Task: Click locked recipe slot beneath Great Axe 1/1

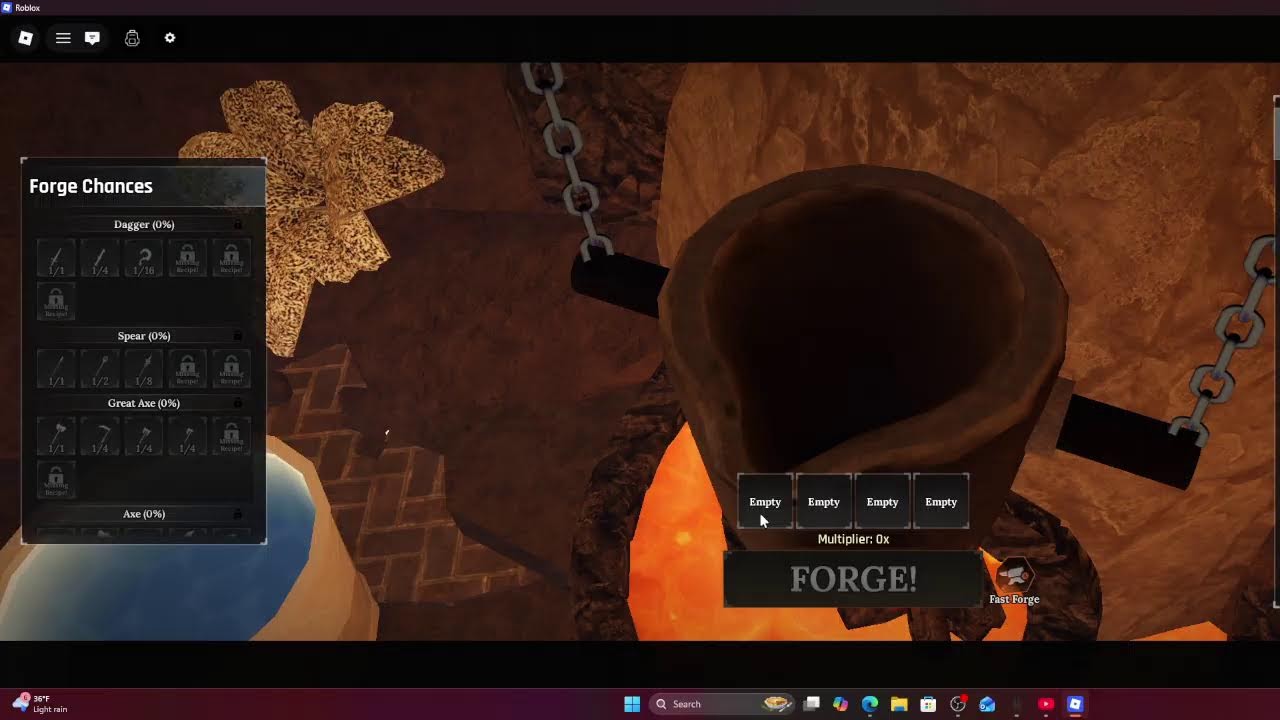Action: click(x=56, y=480)
